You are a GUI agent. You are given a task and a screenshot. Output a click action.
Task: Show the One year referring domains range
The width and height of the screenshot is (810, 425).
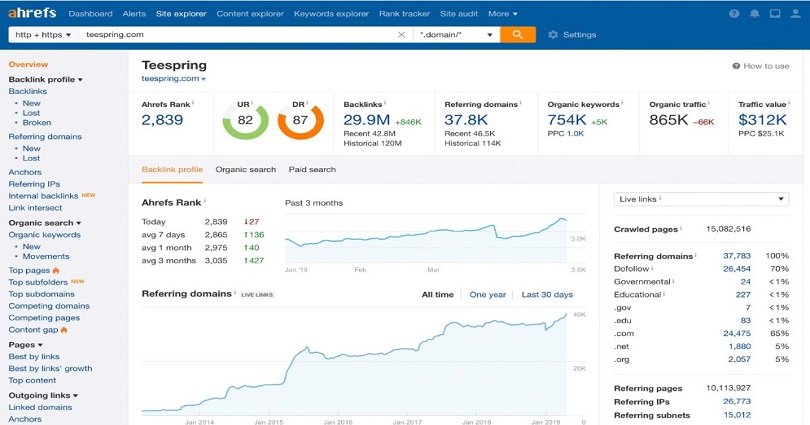click(x=488, y=294)
